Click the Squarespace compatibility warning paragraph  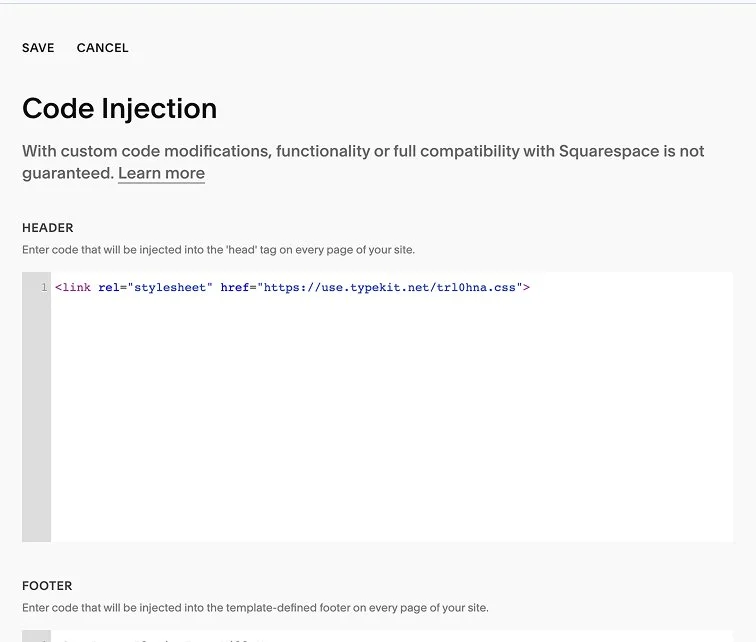click(363, 152)
